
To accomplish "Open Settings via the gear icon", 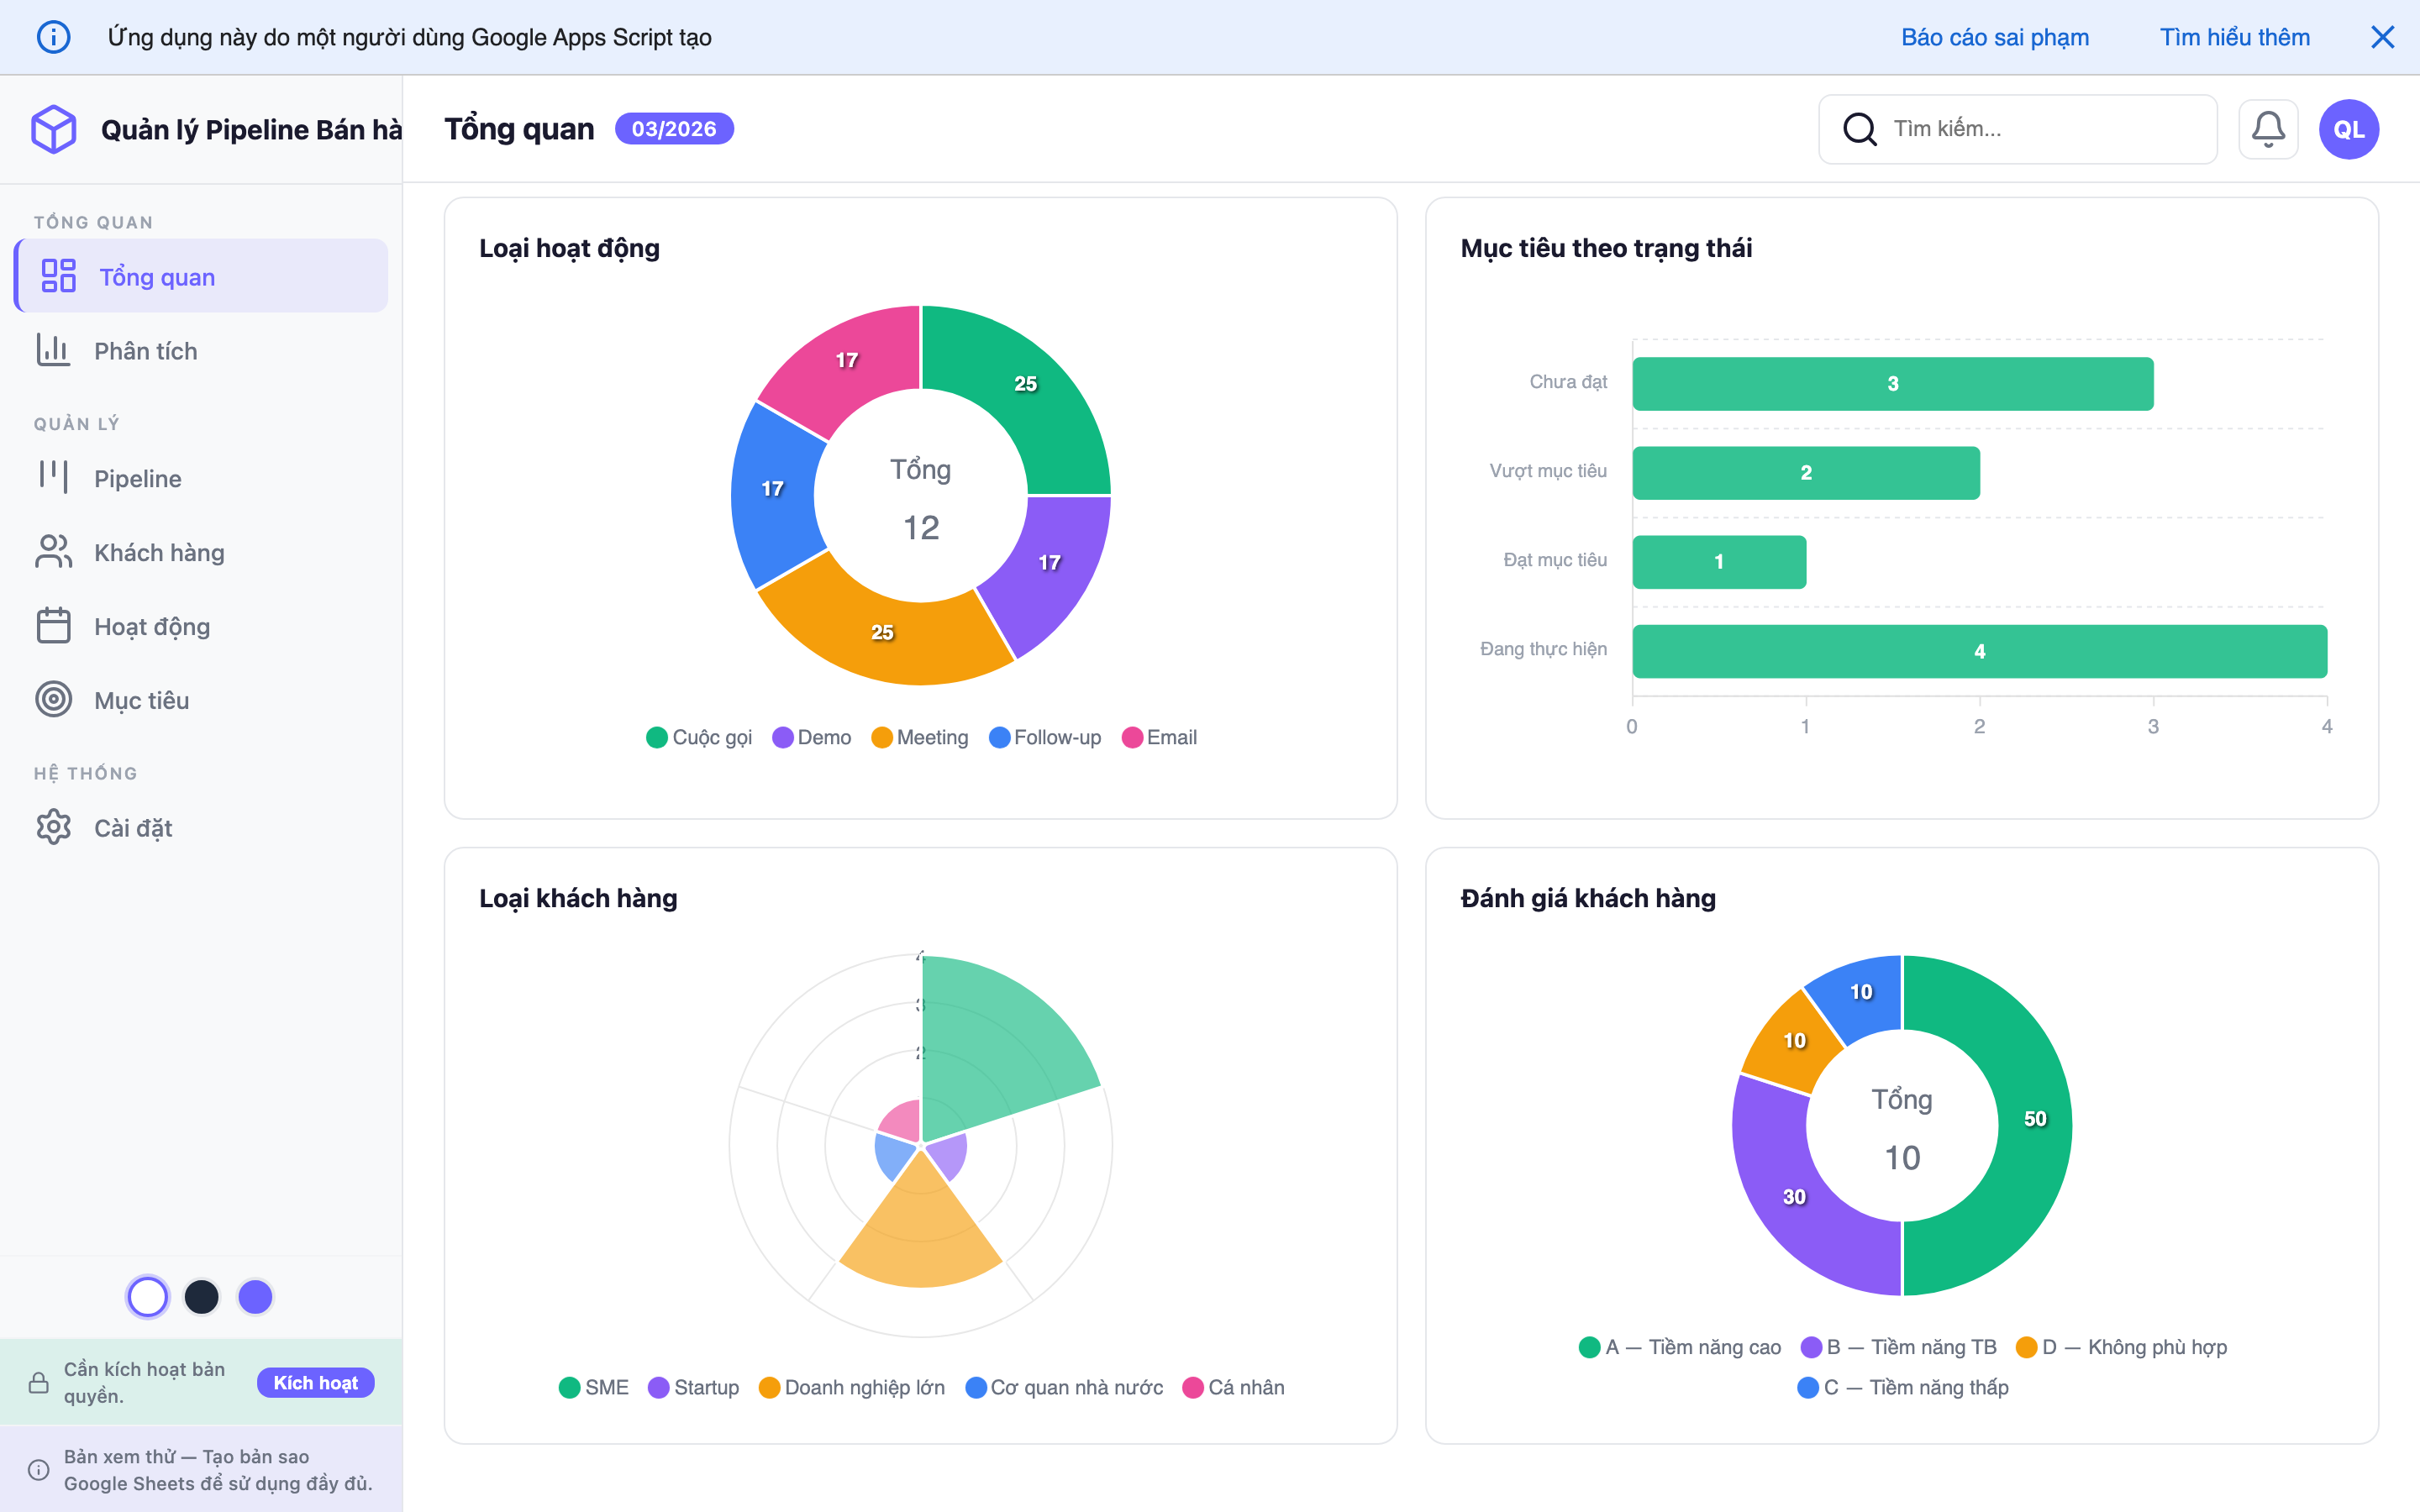I will (x=54, y=827).
